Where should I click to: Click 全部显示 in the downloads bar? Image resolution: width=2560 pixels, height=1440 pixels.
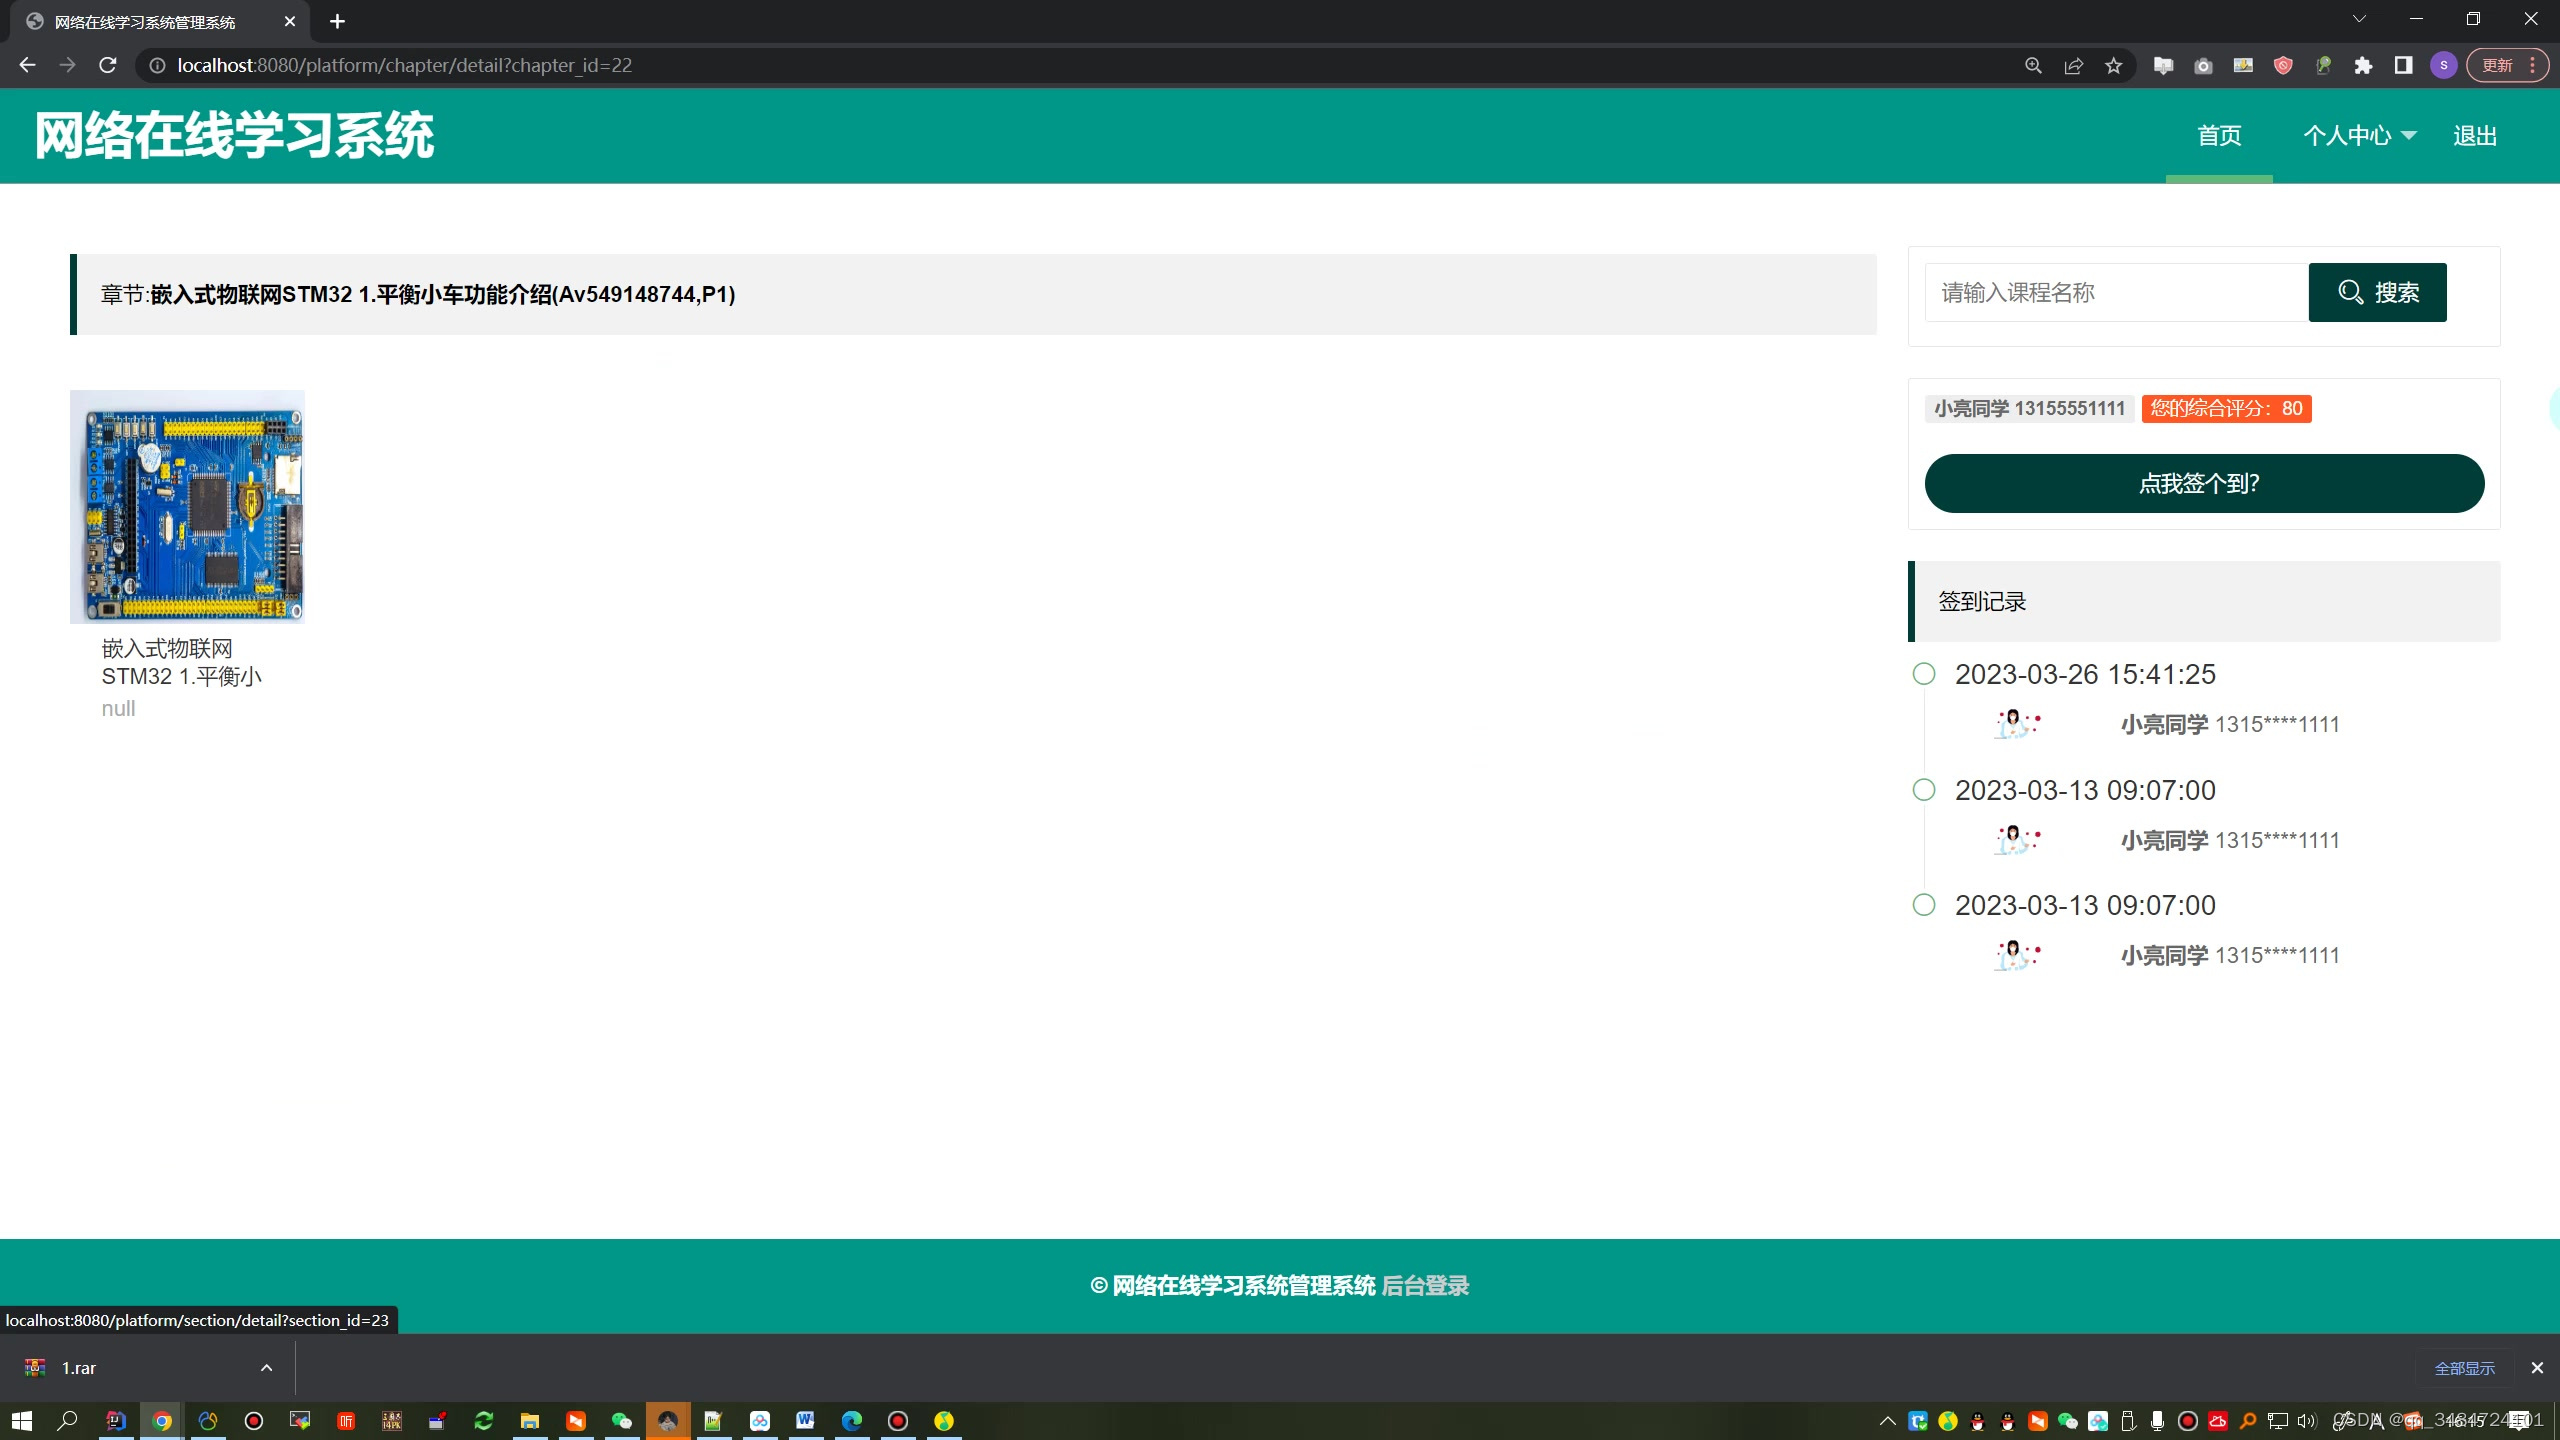2464,1368
